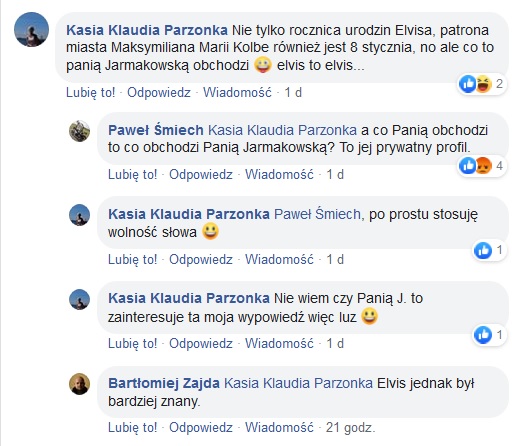
Task: Click the tagged Paweł Śmiech mention in Kasia's reply
Action: pyautogui.click(x=317, y=214)
